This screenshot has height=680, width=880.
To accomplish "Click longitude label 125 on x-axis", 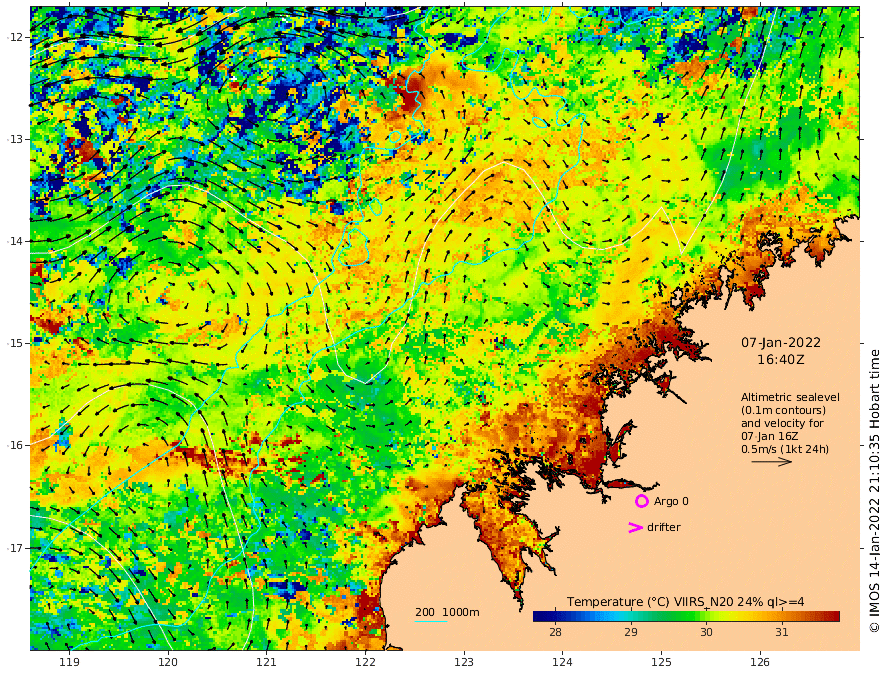I will (x=661, y=662).
